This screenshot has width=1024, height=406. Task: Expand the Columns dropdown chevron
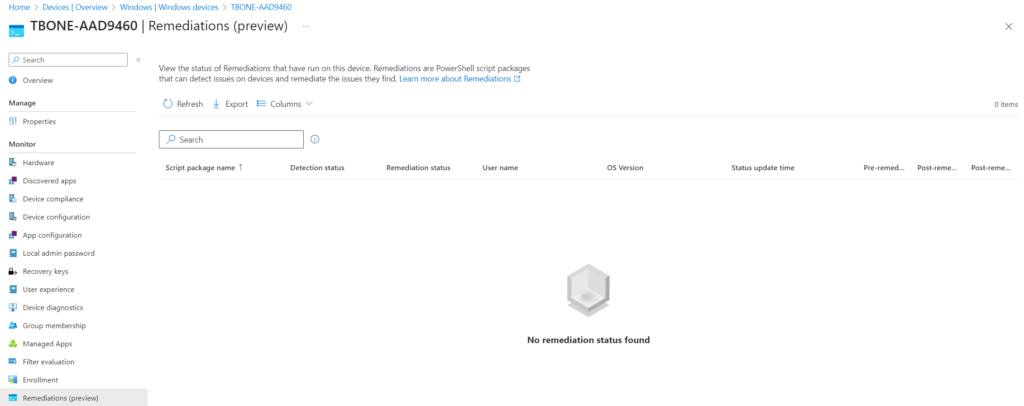tap(309, 104)
